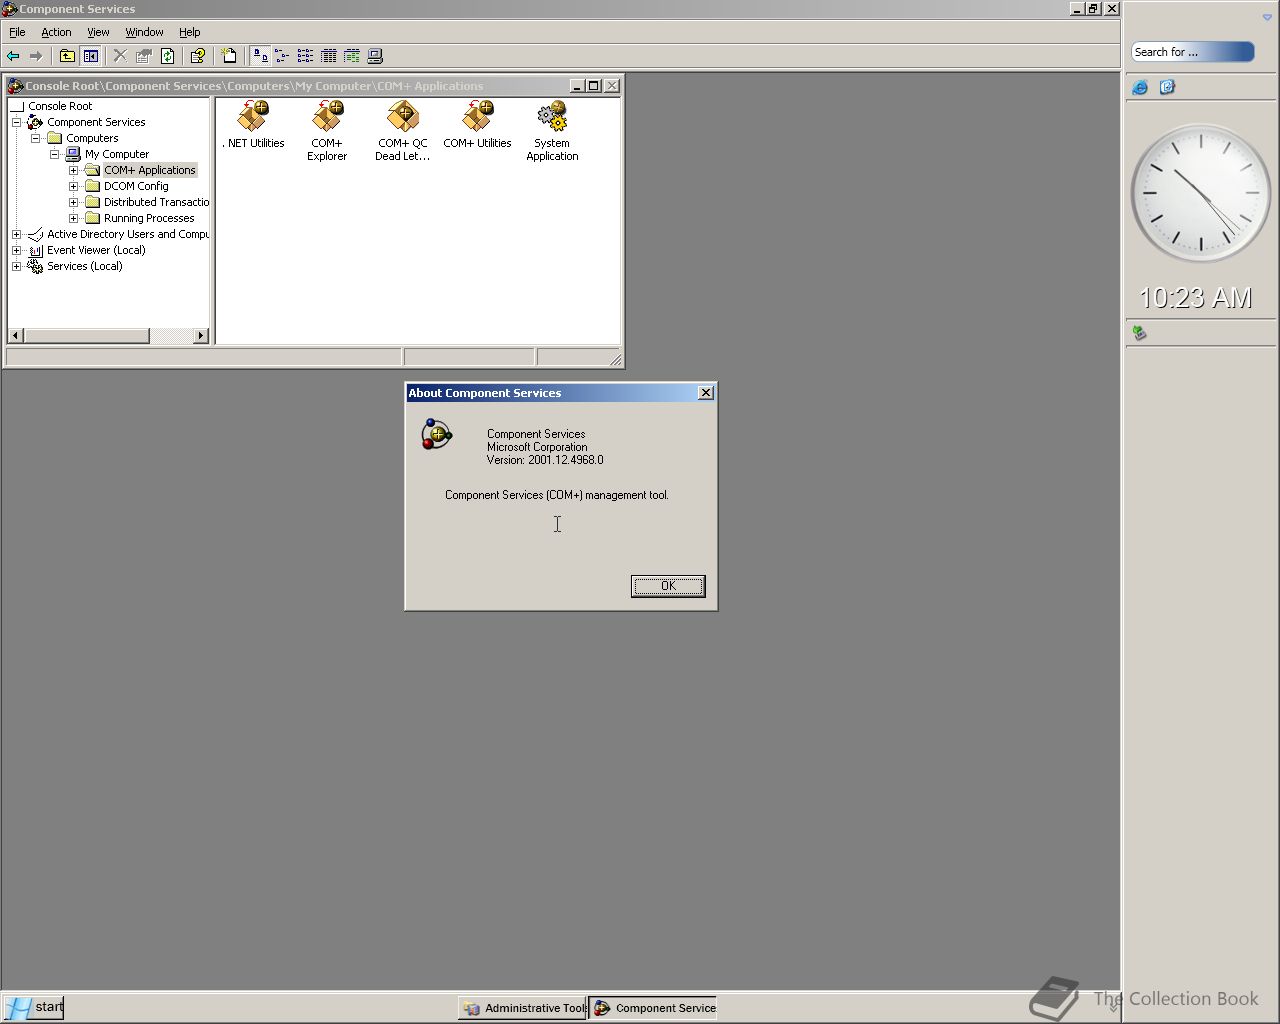Switch to Small Icons view in toolbar

click(x=282, y=56)
